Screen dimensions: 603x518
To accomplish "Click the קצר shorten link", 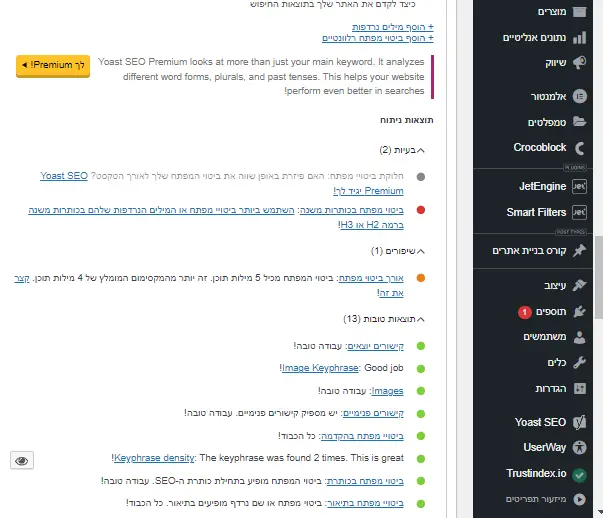I will tap(22, 278).
